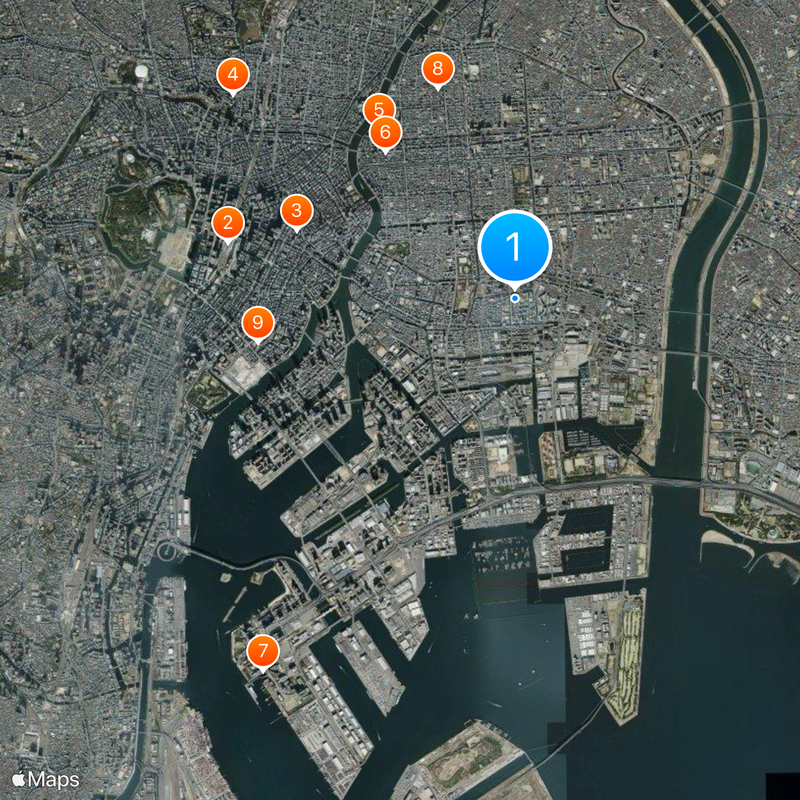Open orange pin number 3

click(296, 210)
